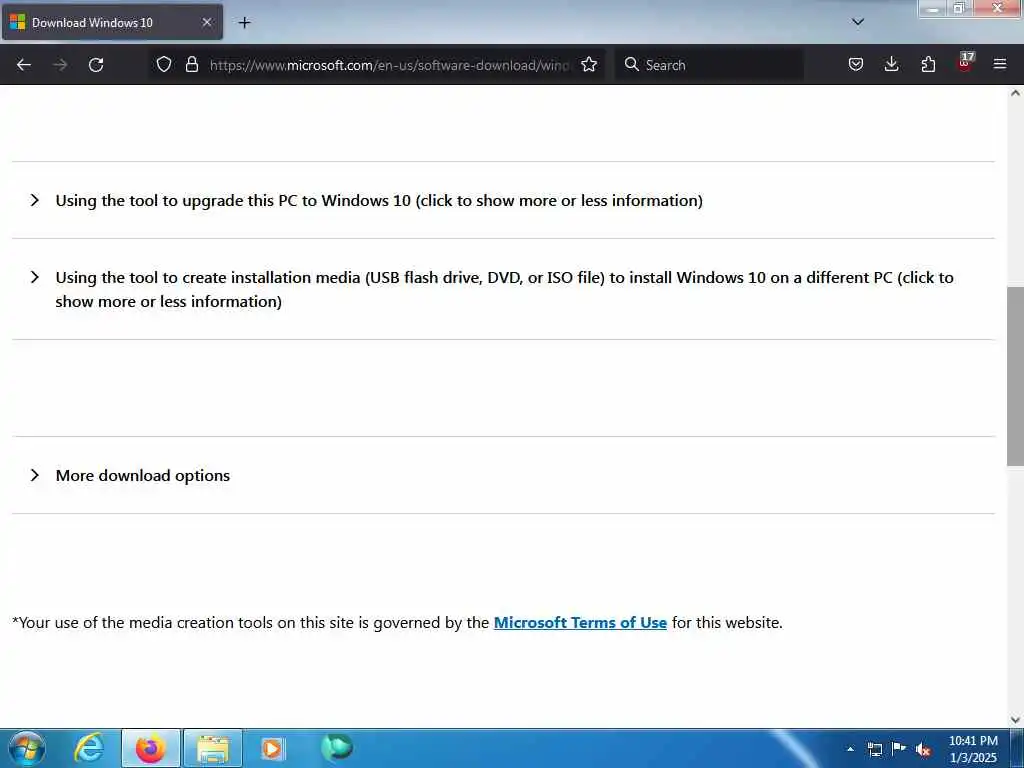
Task: Launch Windows Media Player from taskbar
Action: click(x=273, y=748)
